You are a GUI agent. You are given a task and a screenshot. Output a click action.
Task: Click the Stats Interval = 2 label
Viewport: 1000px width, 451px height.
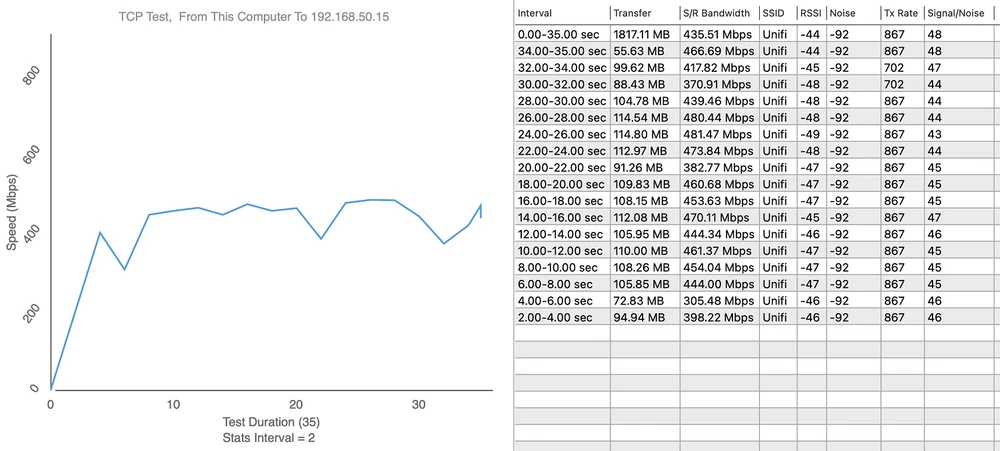pos(269,437)
